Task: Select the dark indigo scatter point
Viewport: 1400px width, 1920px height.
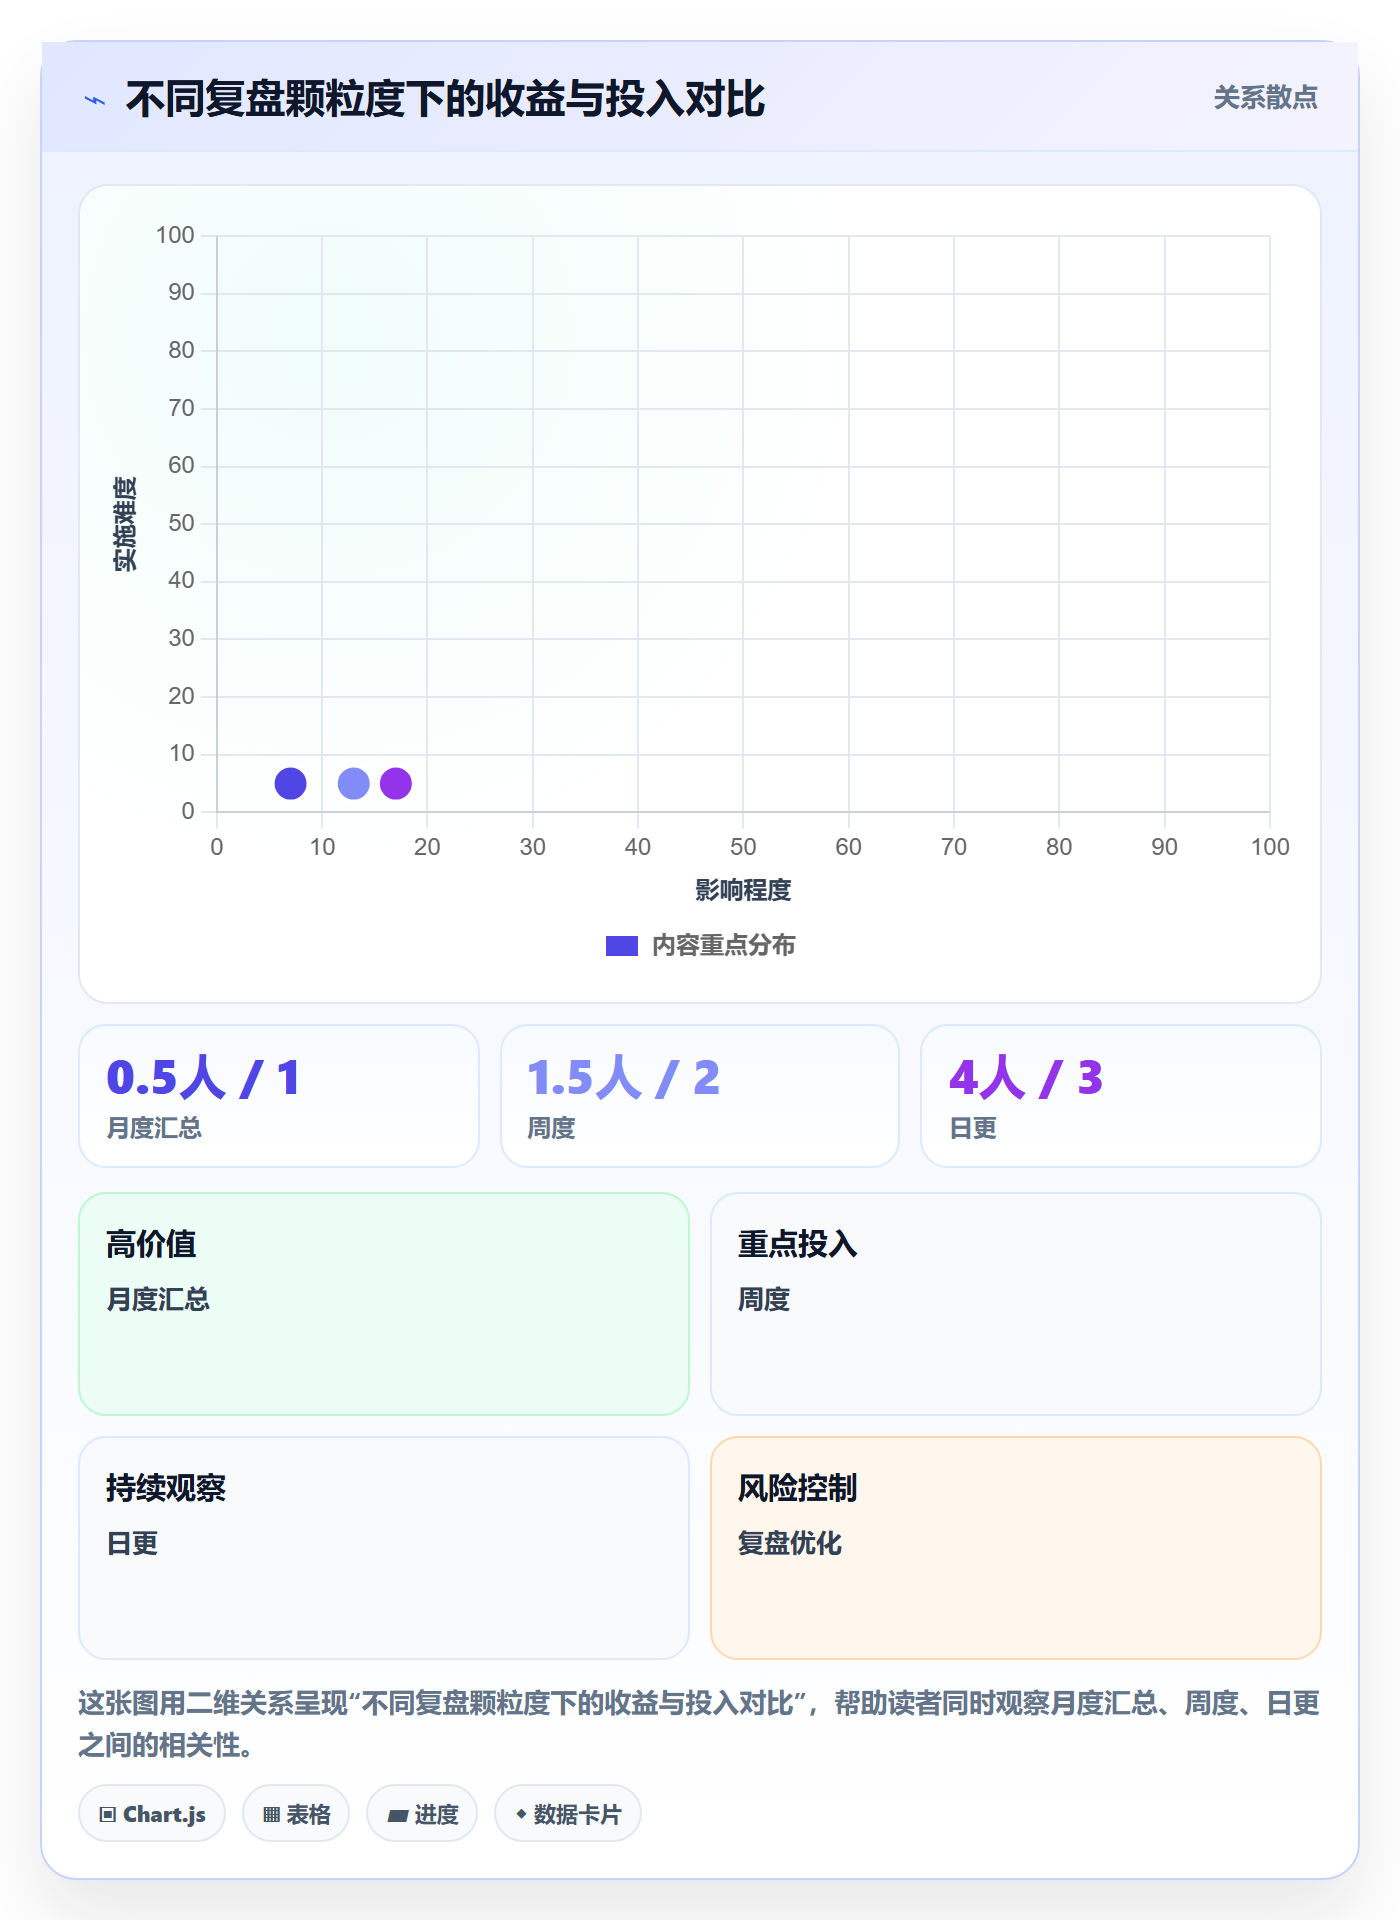Action: (x=290, y=783)
